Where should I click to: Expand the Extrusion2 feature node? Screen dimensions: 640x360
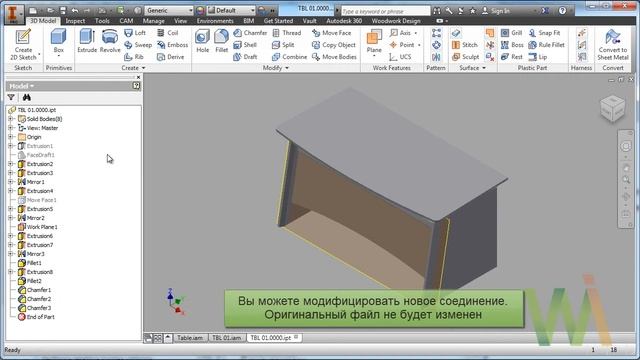click(x=11, y=164)
